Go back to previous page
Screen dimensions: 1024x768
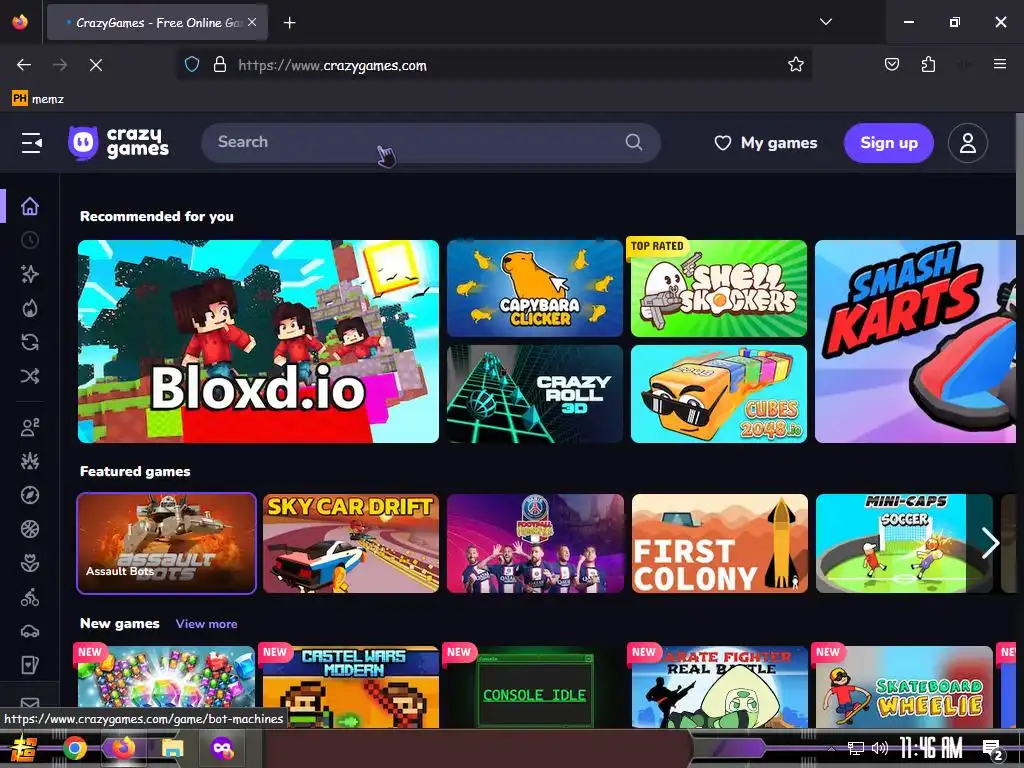pos(24,65)
